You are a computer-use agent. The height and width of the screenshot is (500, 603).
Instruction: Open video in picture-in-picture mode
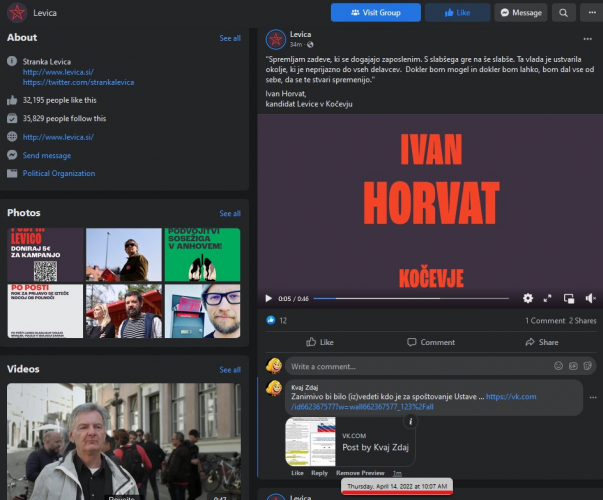tap(569, 298)
